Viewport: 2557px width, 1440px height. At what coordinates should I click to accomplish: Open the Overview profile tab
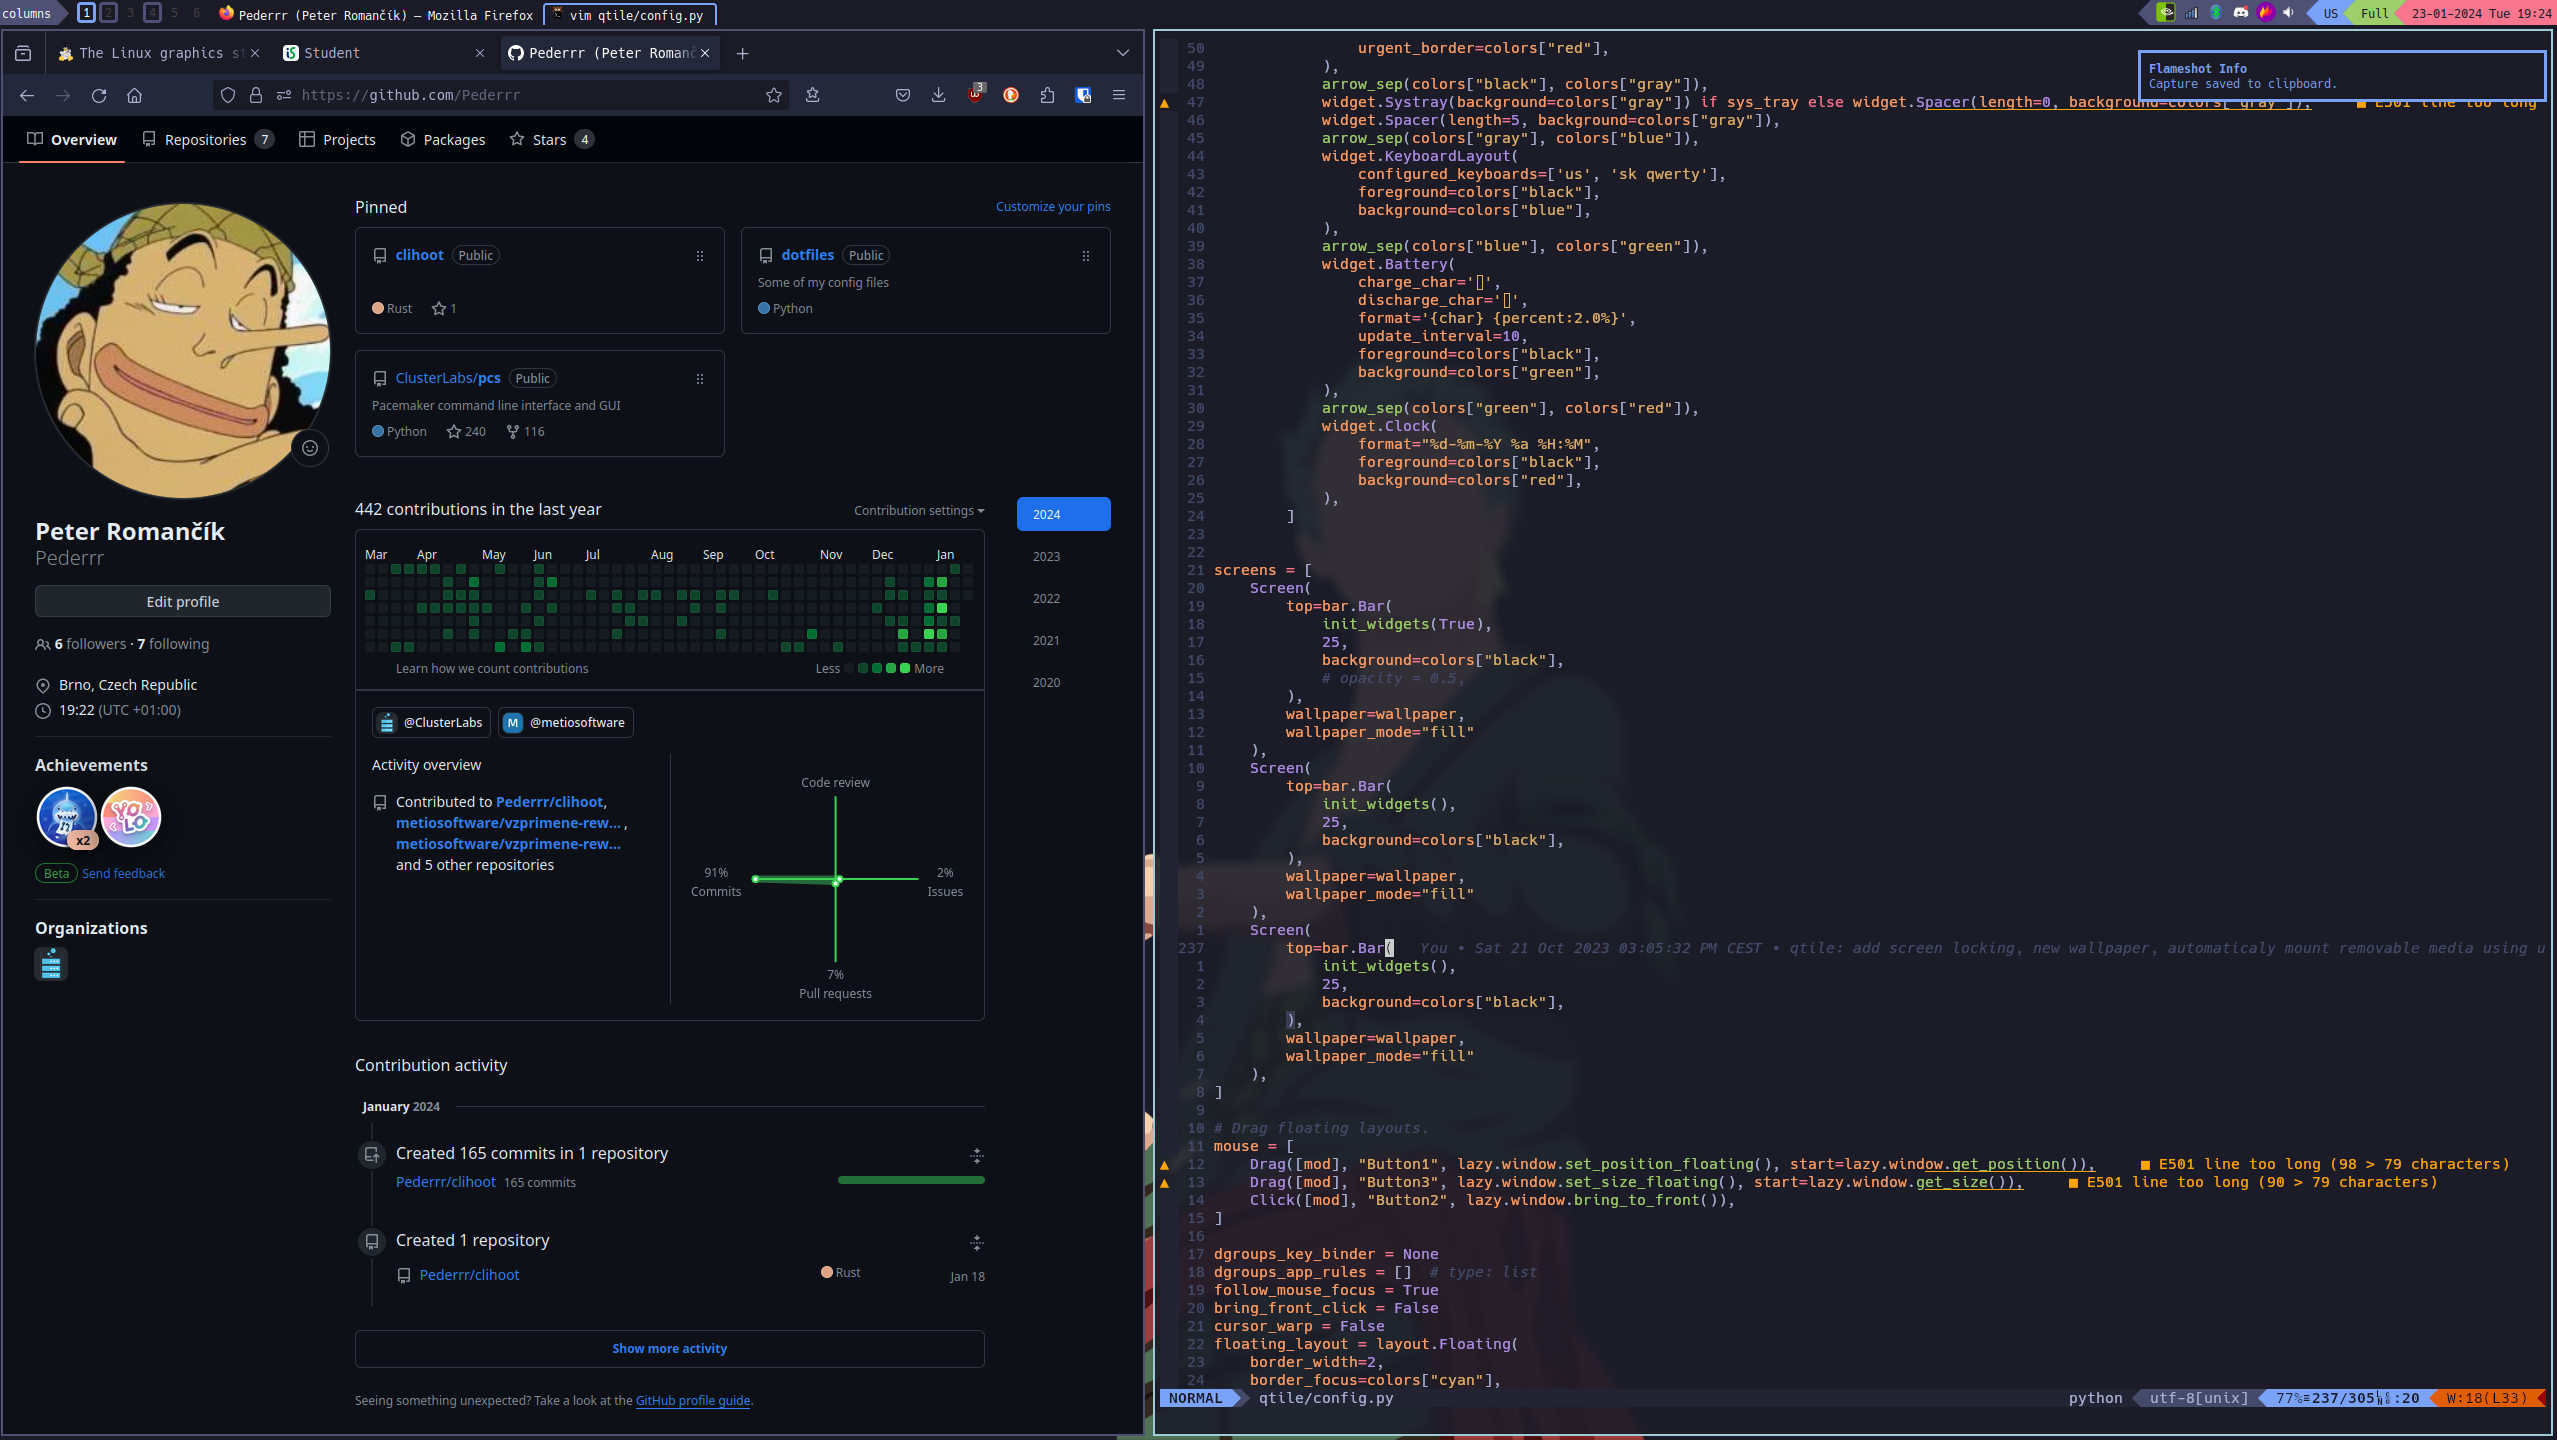(72, 140)
